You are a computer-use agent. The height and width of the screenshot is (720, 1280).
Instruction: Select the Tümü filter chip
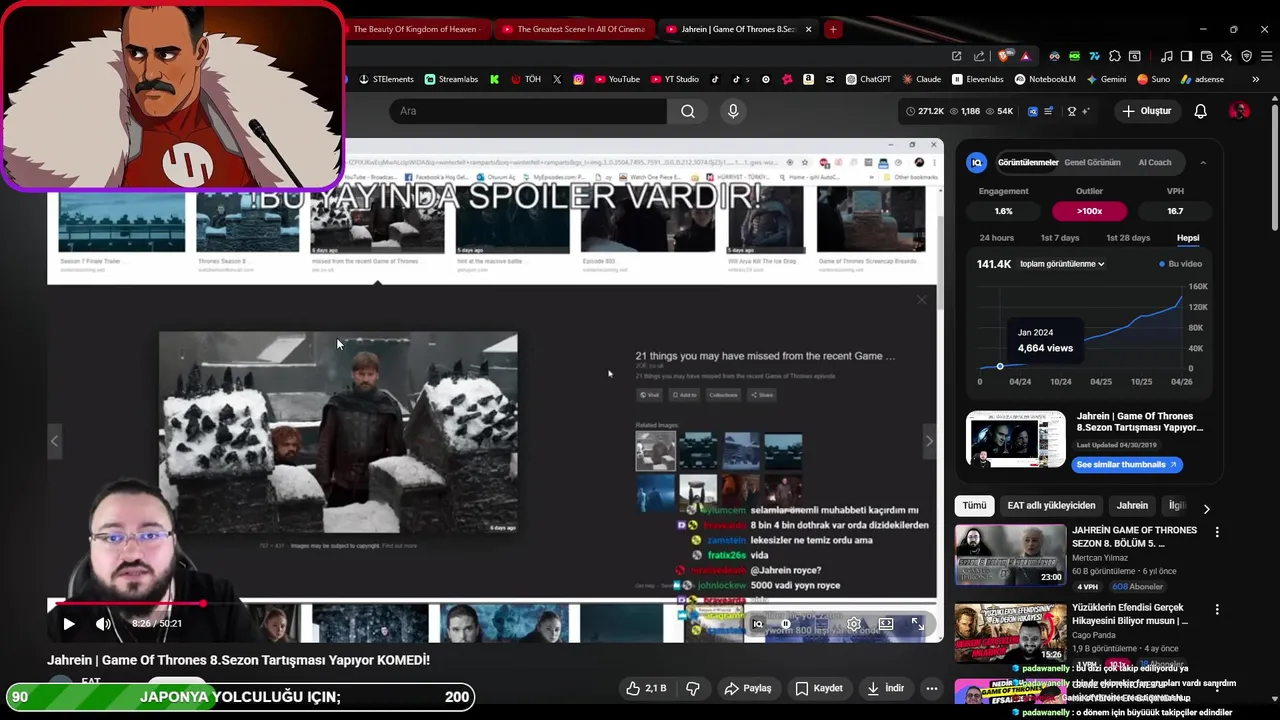point(974,506)
